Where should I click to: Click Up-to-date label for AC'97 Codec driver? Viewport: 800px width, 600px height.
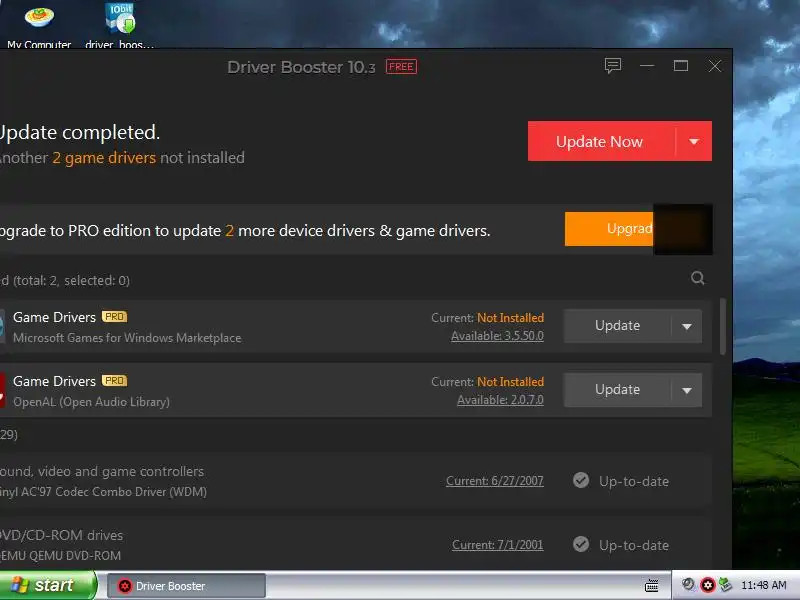634,481
